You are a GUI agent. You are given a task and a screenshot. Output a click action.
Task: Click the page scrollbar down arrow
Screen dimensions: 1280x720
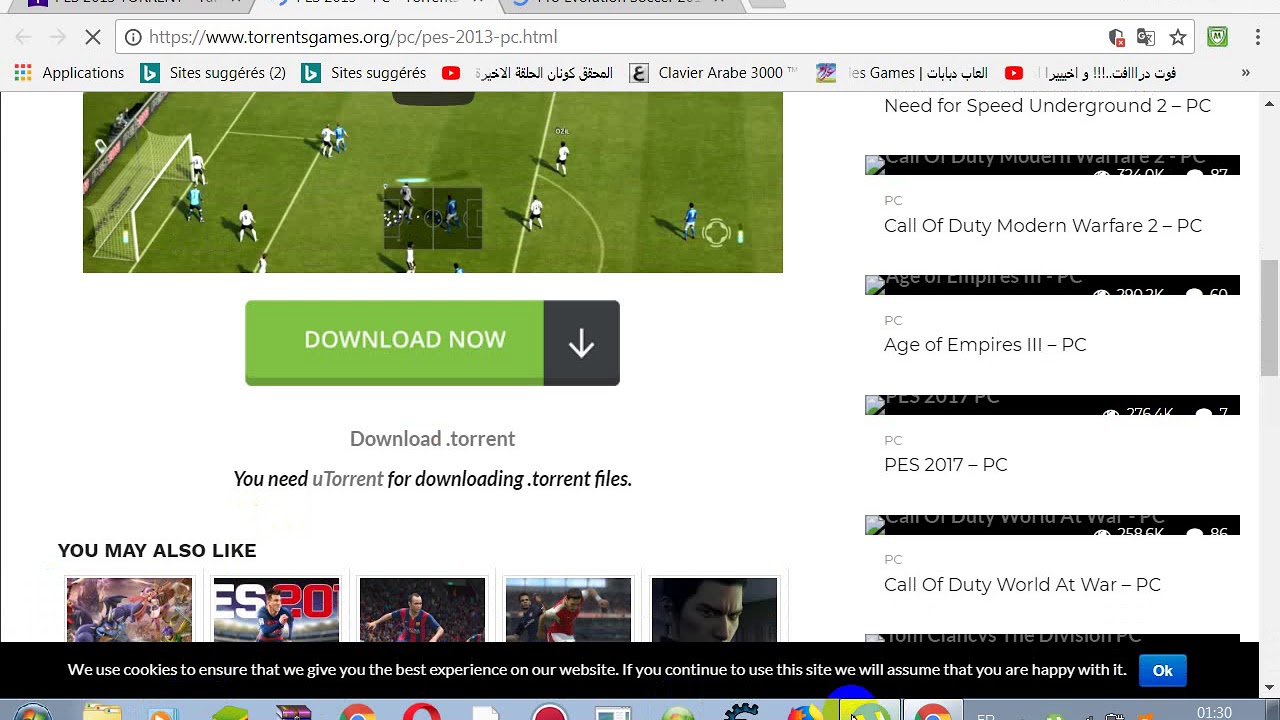coord(1270,687)
